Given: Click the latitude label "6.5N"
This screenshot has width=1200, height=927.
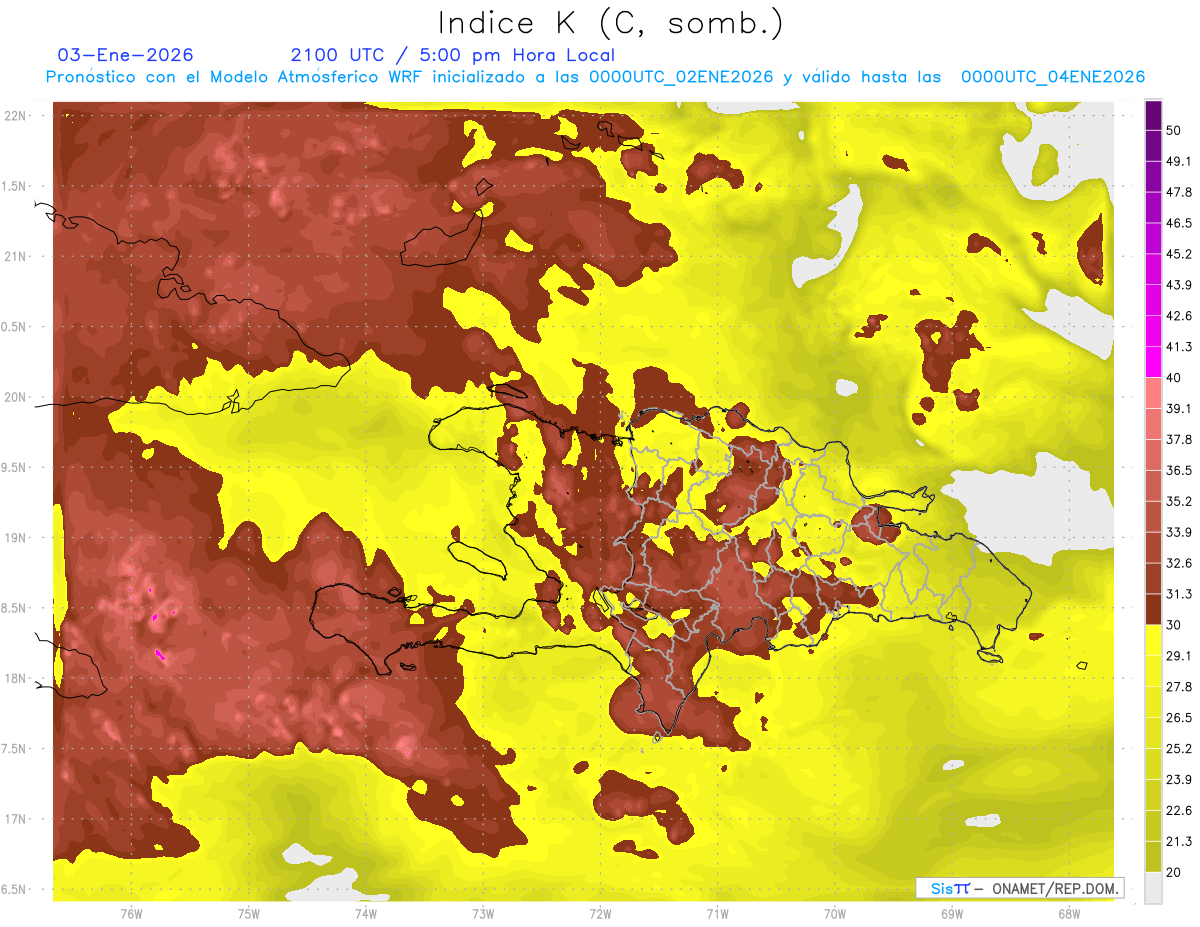Looking at the screenshot, I should (14, 890).
